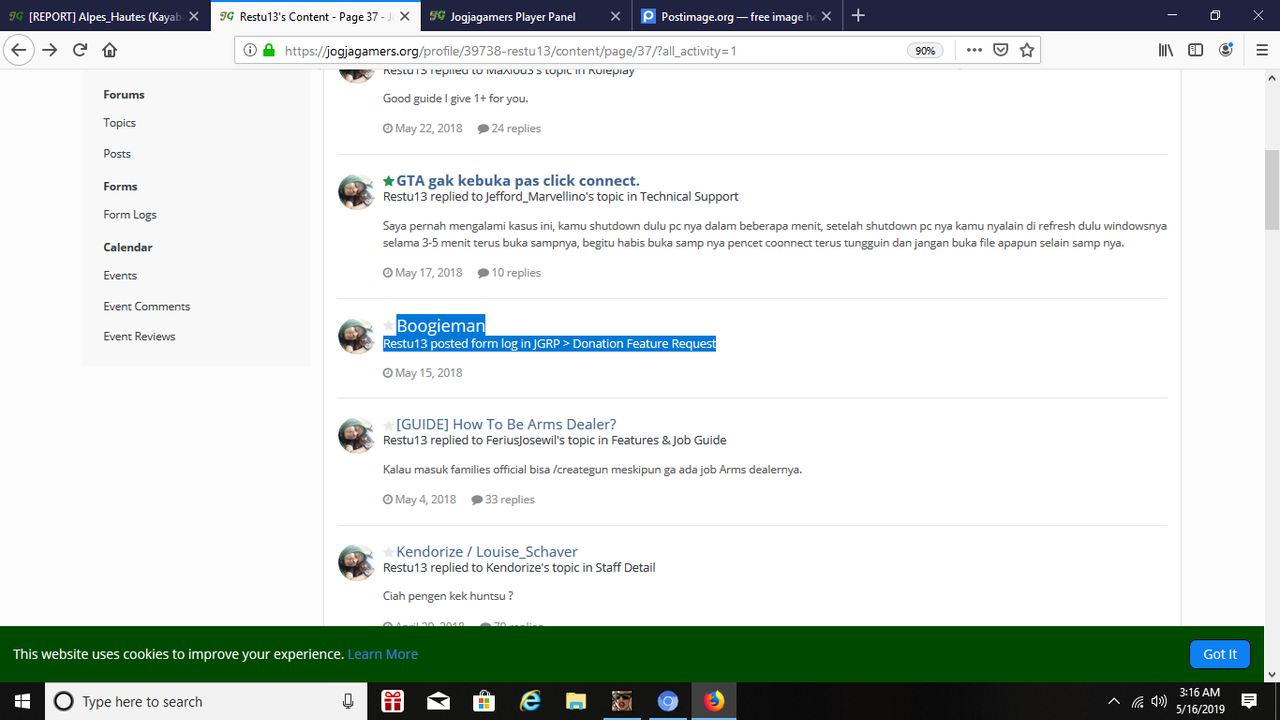Open File Explorer from the taskbar

[x=576, y=701]
